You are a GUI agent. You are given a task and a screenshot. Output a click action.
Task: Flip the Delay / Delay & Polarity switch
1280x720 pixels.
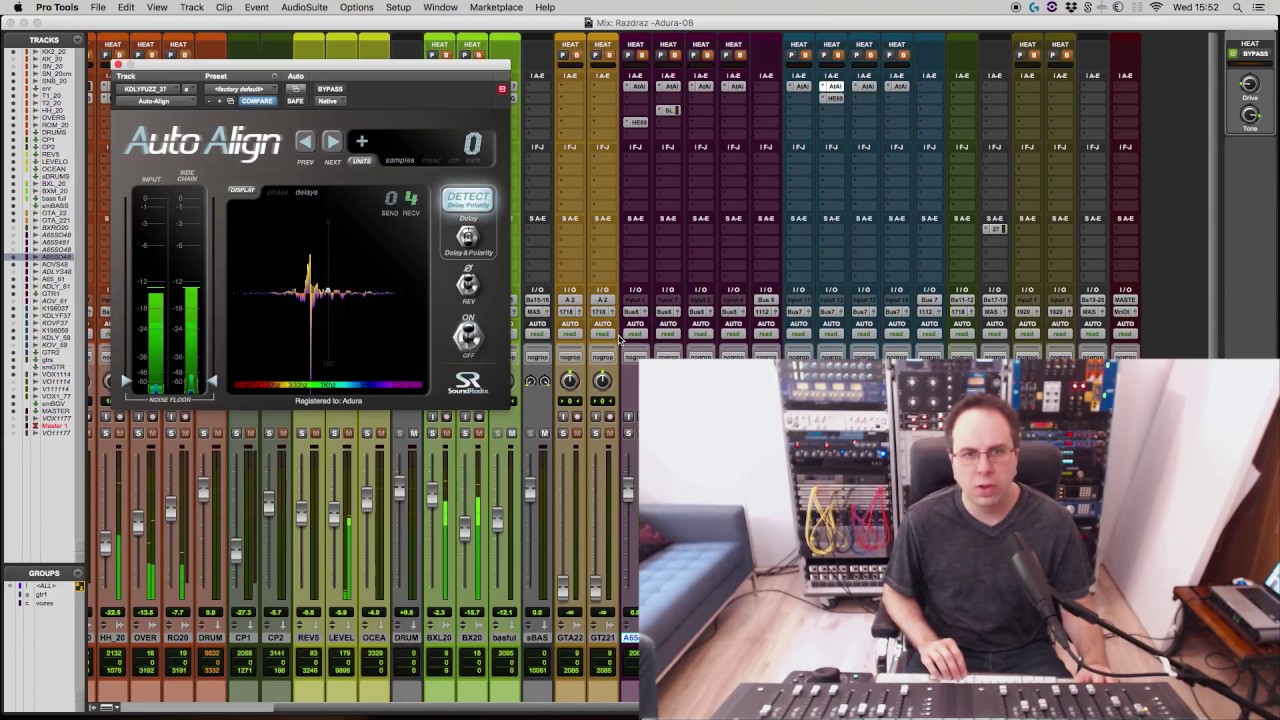(x=467, y=236)
